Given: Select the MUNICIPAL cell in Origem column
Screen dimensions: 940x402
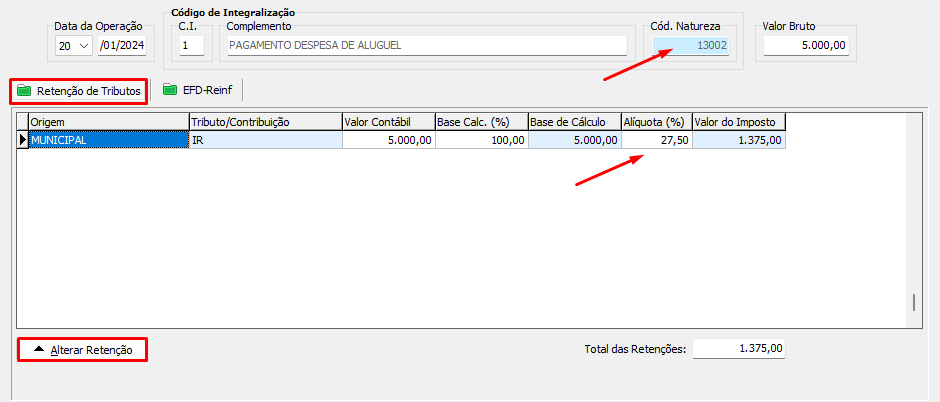Looking at the screenshot, I should tap(108, 141).
